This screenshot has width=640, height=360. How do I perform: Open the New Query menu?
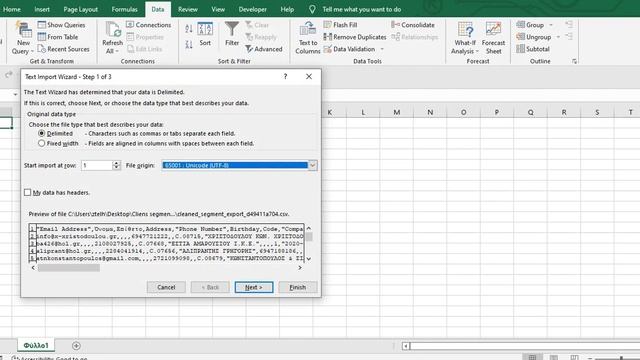[23, 38]
